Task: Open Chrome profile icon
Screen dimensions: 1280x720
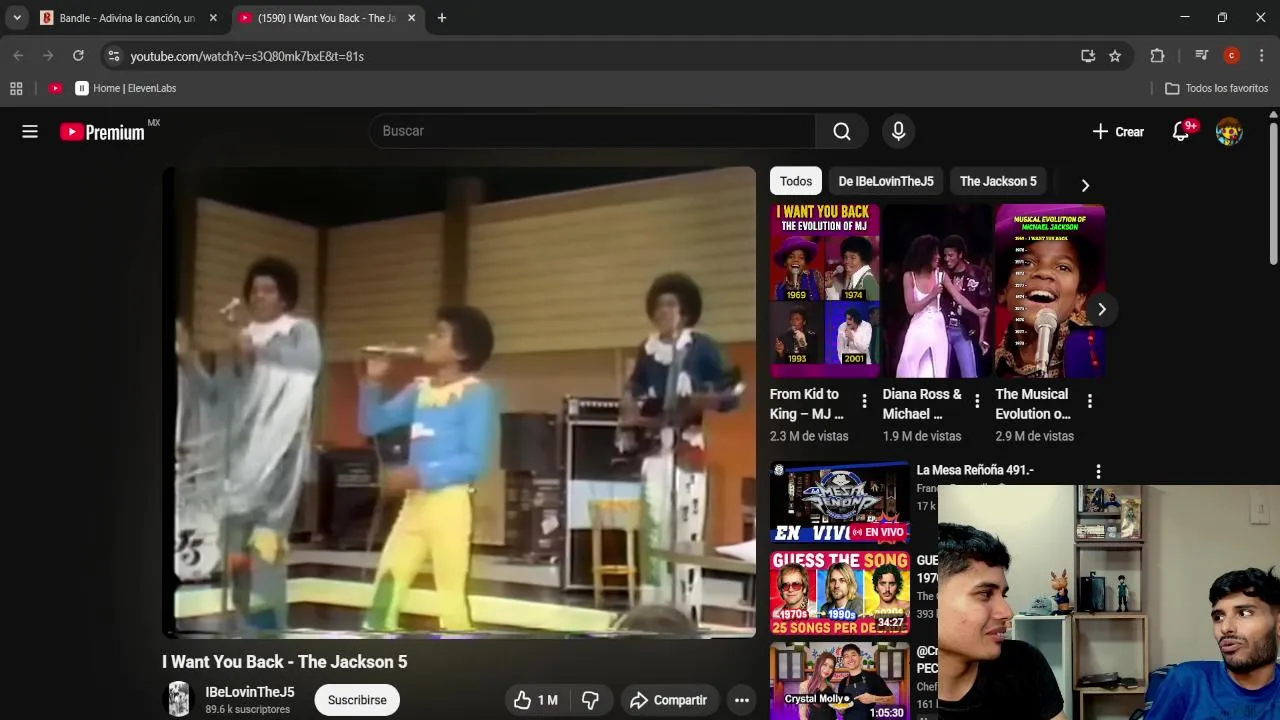Action: [1232, 56]
